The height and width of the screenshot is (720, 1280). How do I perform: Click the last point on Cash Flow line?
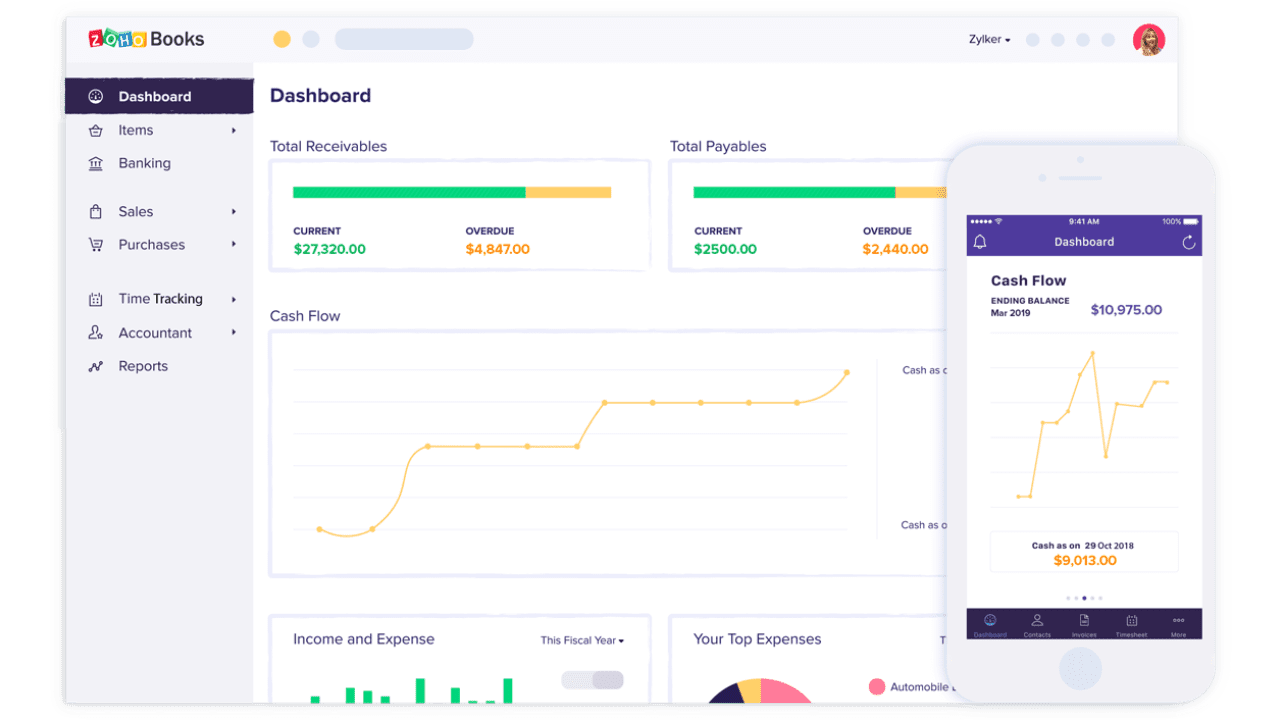[847, 373]
